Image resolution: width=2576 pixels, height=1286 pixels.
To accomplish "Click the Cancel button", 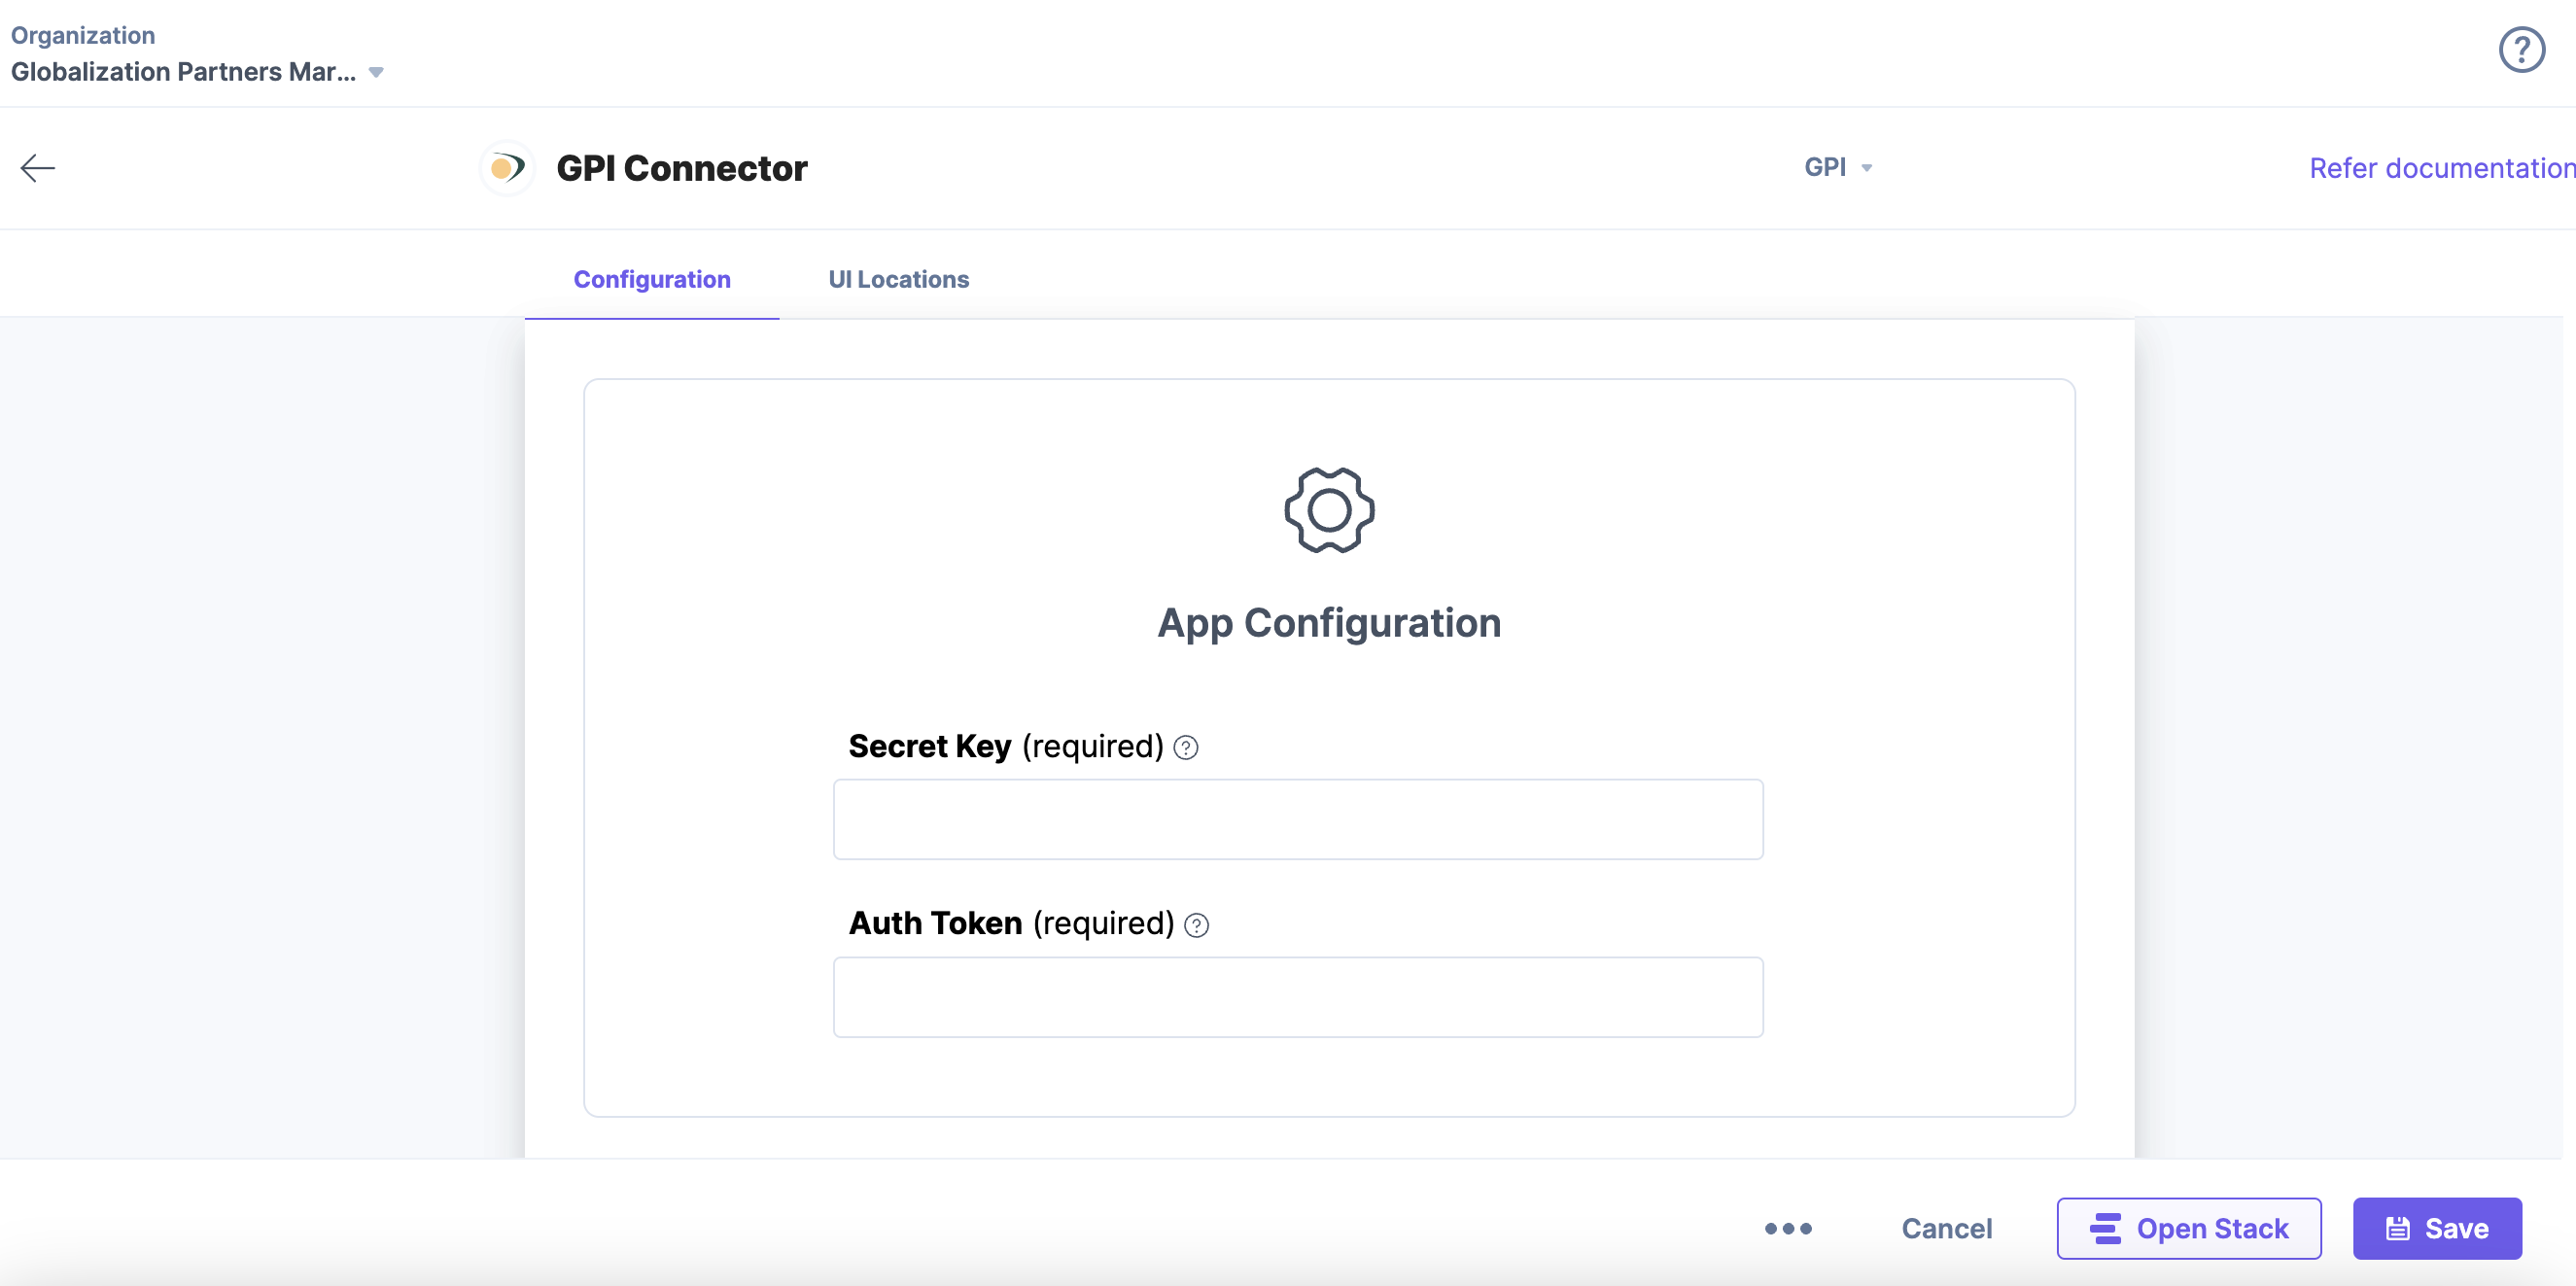I will click(1946, 1228).
